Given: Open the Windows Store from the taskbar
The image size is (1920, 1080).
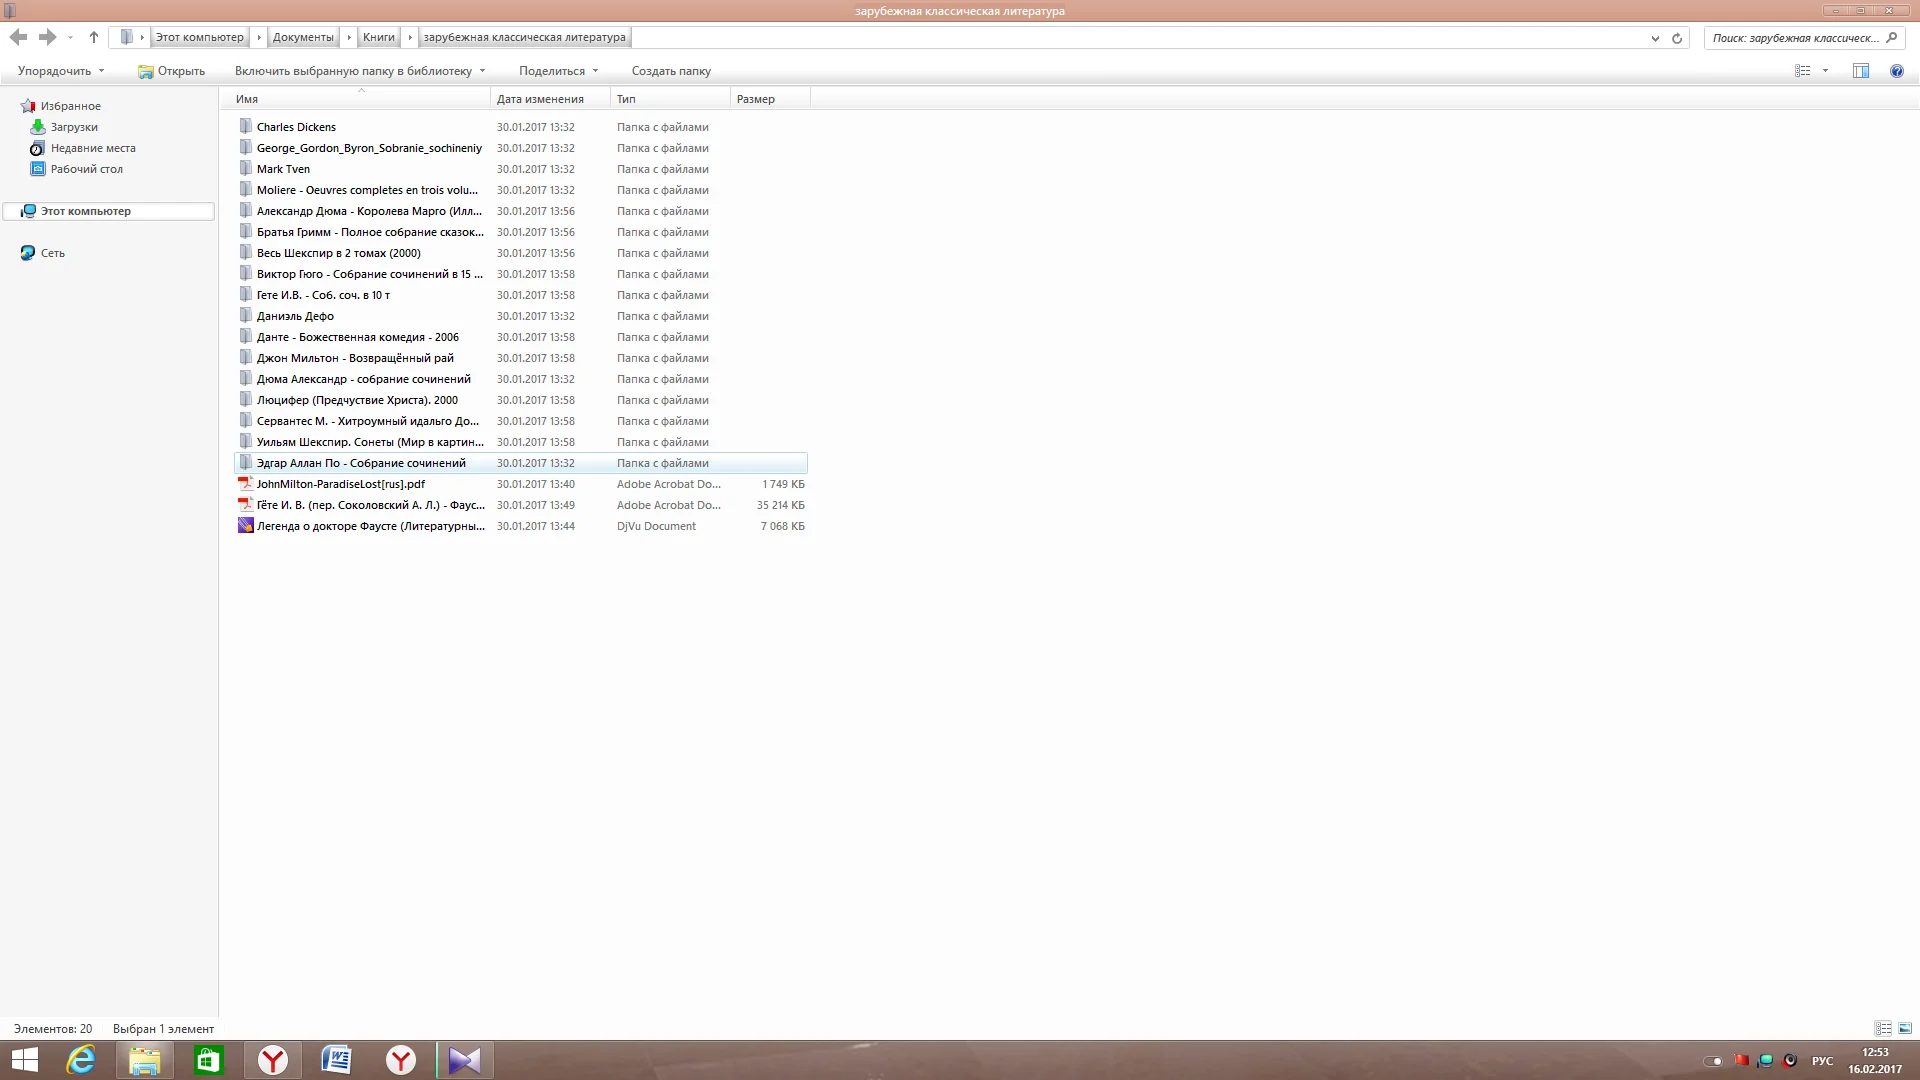Looking at the screenshot, I should (x=208, y=1060).
